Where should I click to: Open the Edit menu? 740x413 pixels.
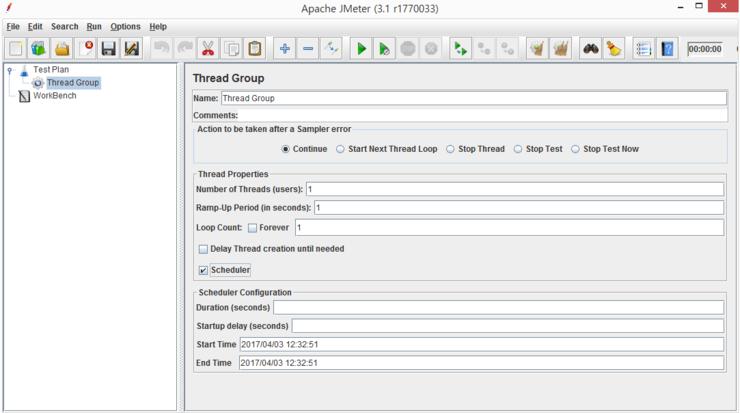click(35, 26)
